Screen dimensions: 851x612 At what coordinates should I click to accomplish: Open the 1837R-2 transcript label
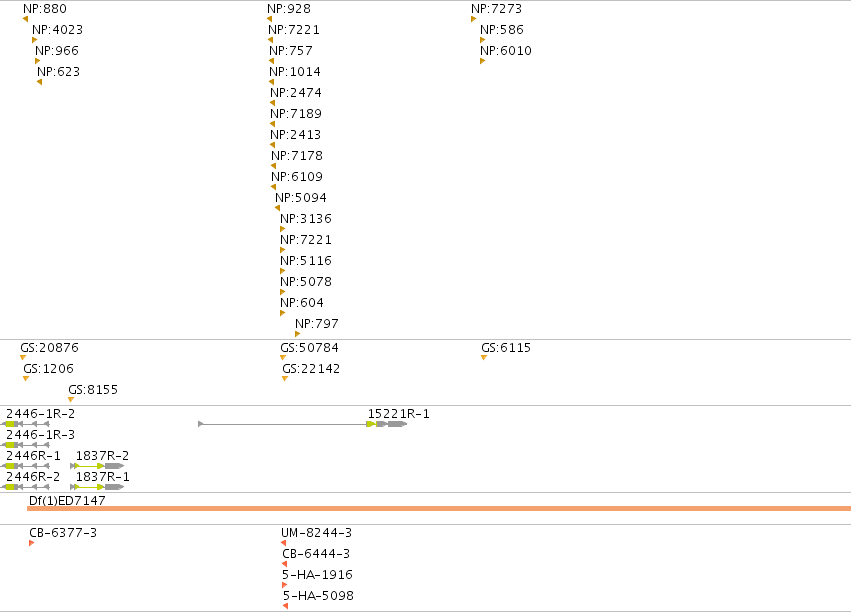click(x=103, y=456)
